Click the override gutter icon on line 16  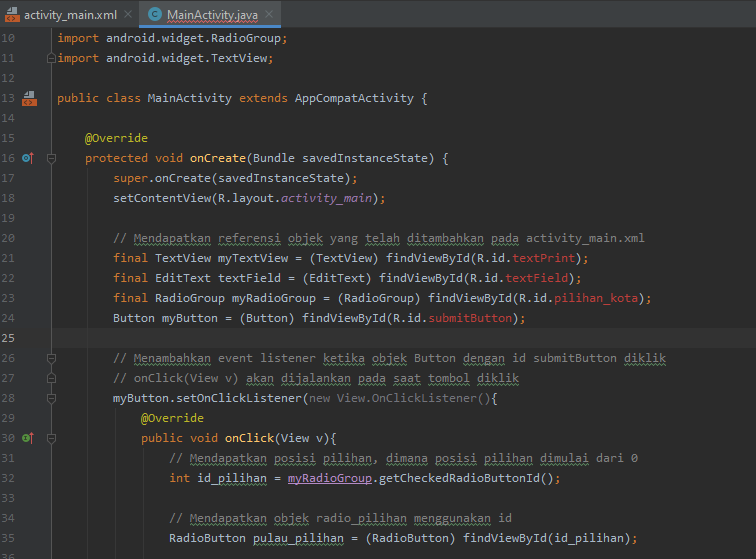pyautogui.click(x=28, y=158)
